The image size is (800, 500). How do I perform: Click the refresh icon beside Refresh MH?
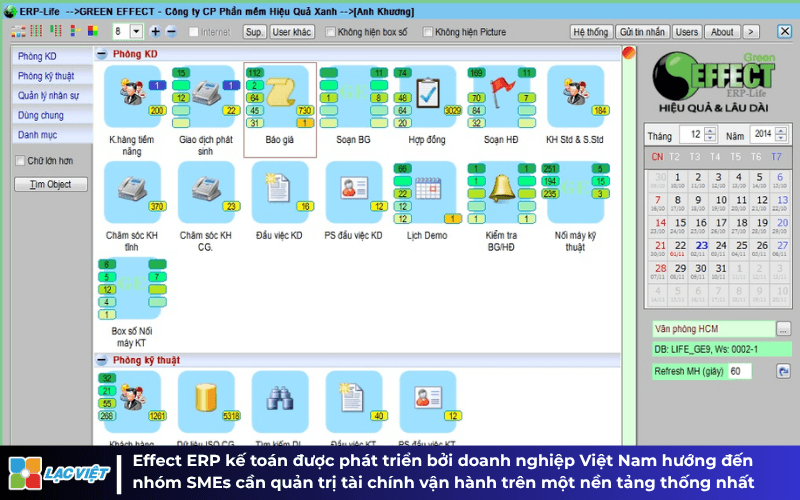pyautogui.click(x=783, y=371)
